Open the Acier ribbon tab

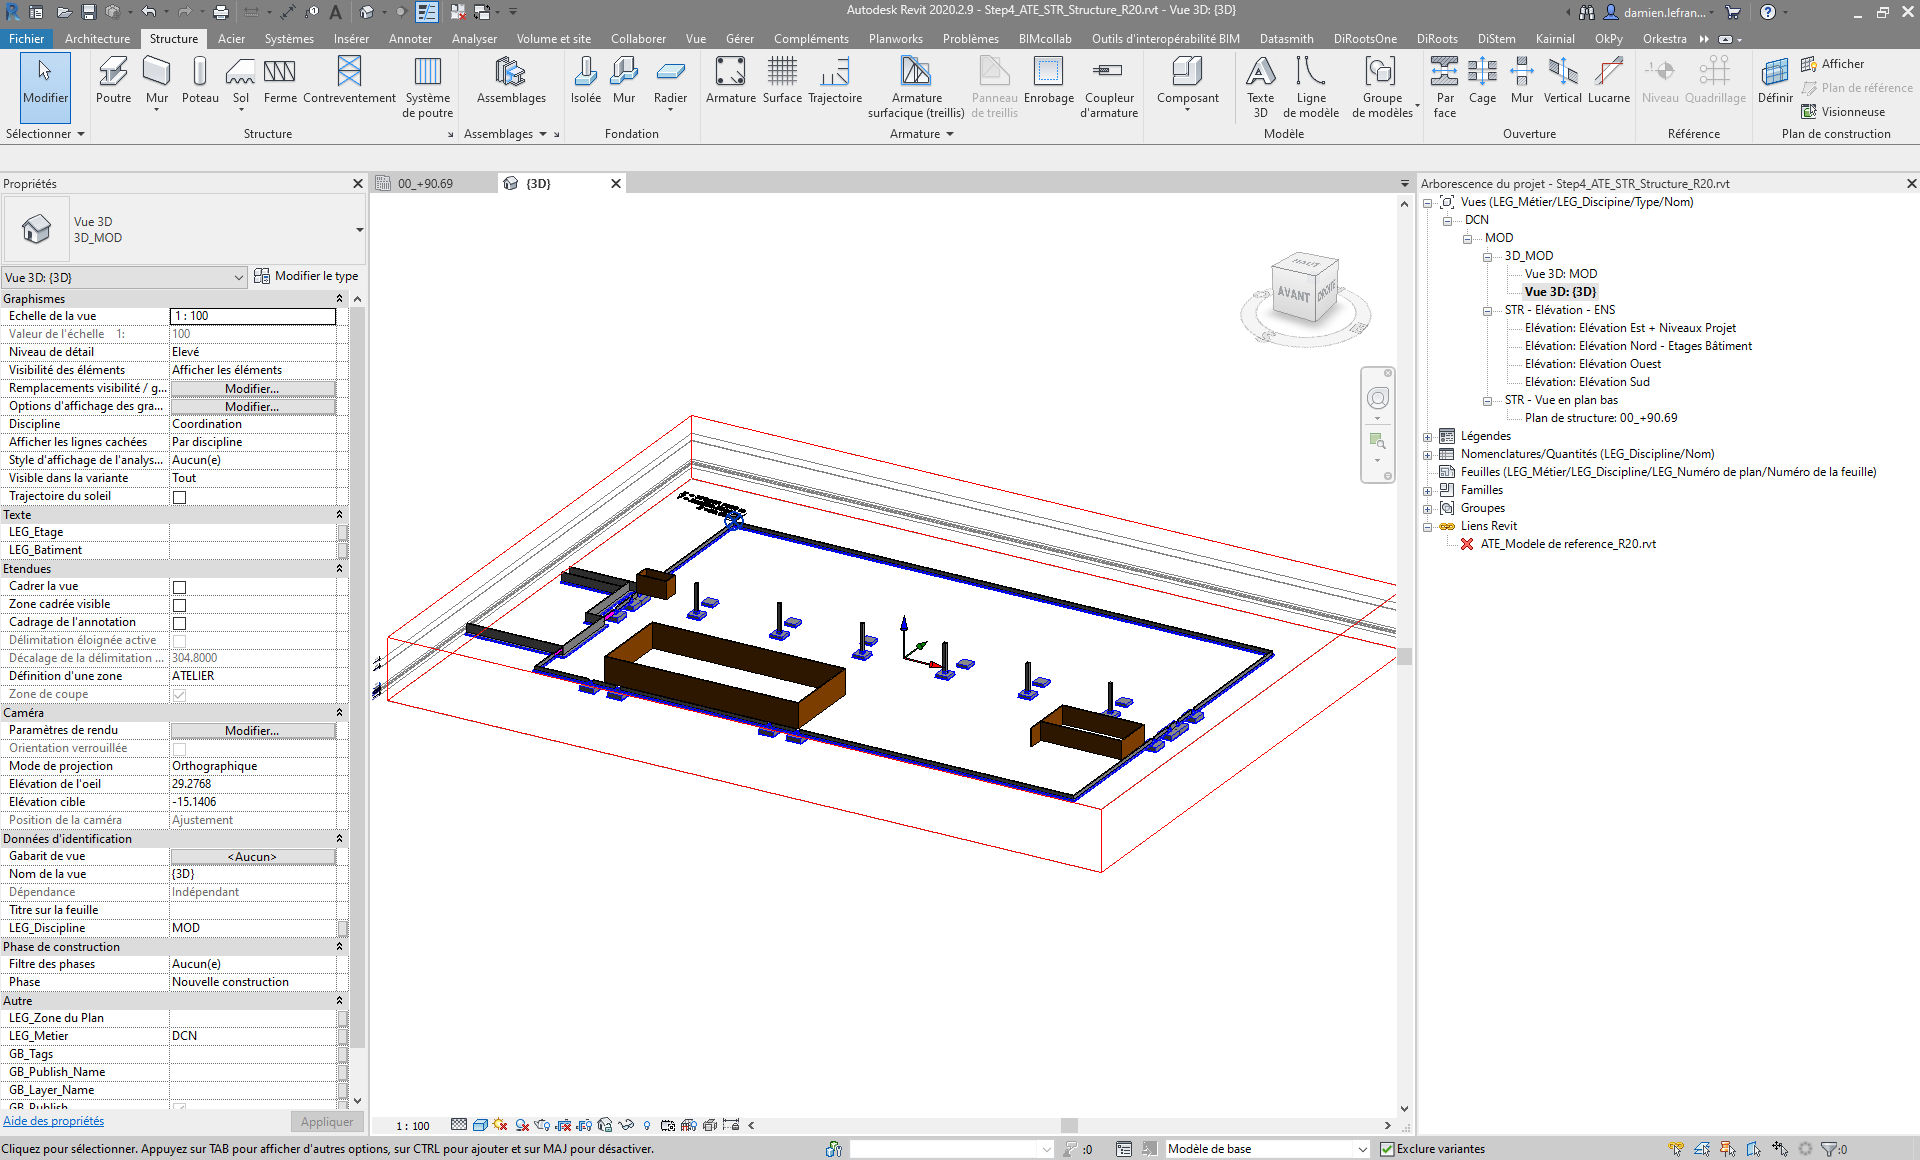click(x=231, y=39)
